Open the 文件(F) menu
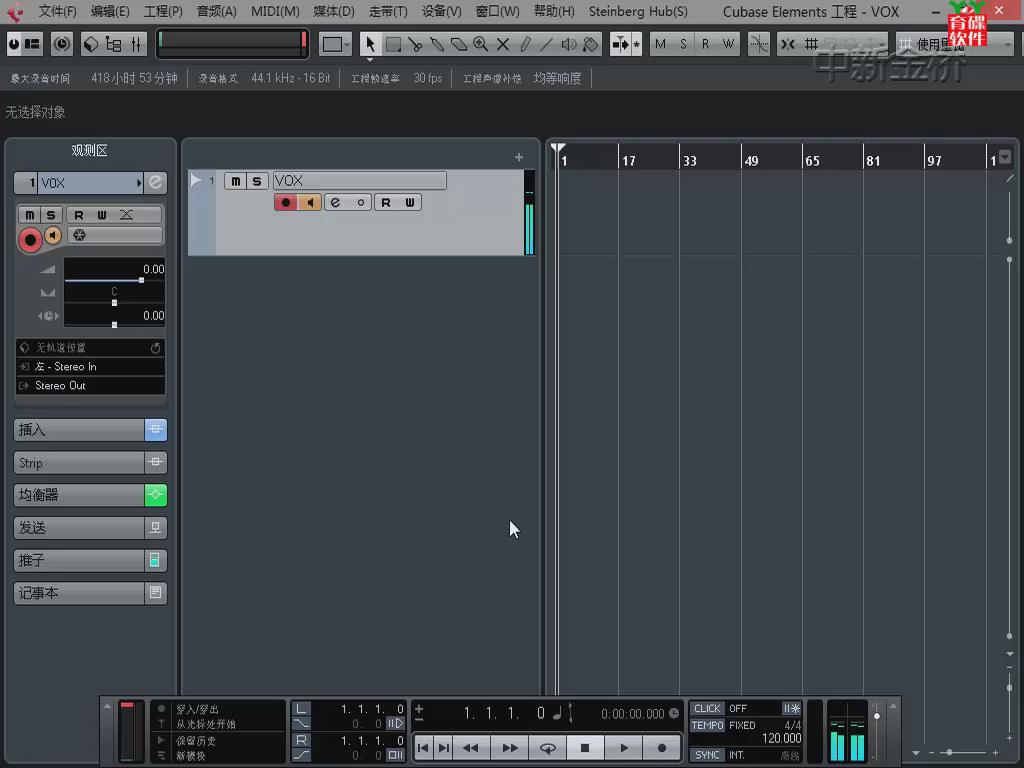This screenshot has height=768, width=1024. [x=57, y=11]
